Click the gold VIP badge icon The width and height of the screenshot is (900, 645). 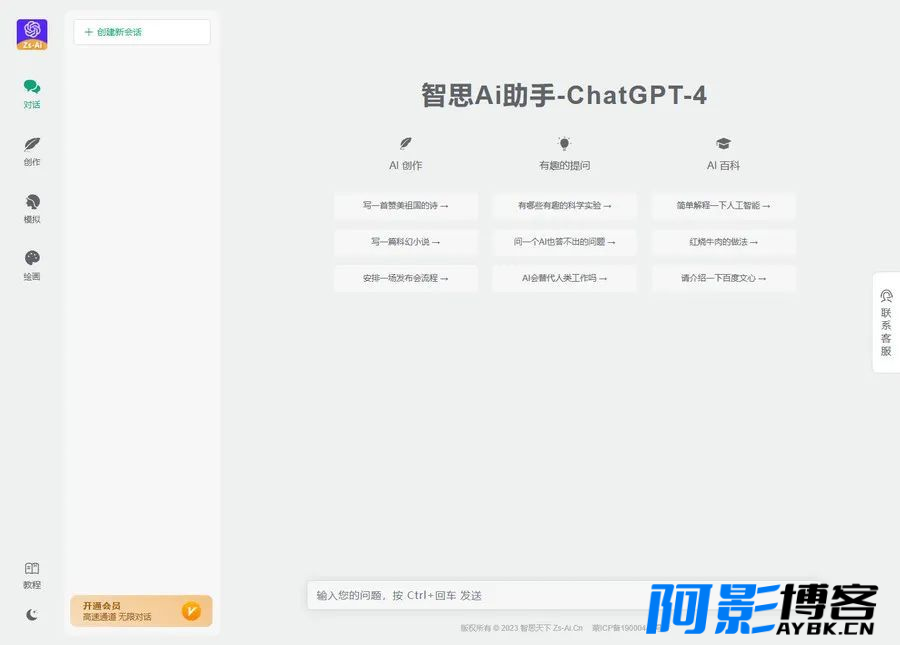[191, 611]
